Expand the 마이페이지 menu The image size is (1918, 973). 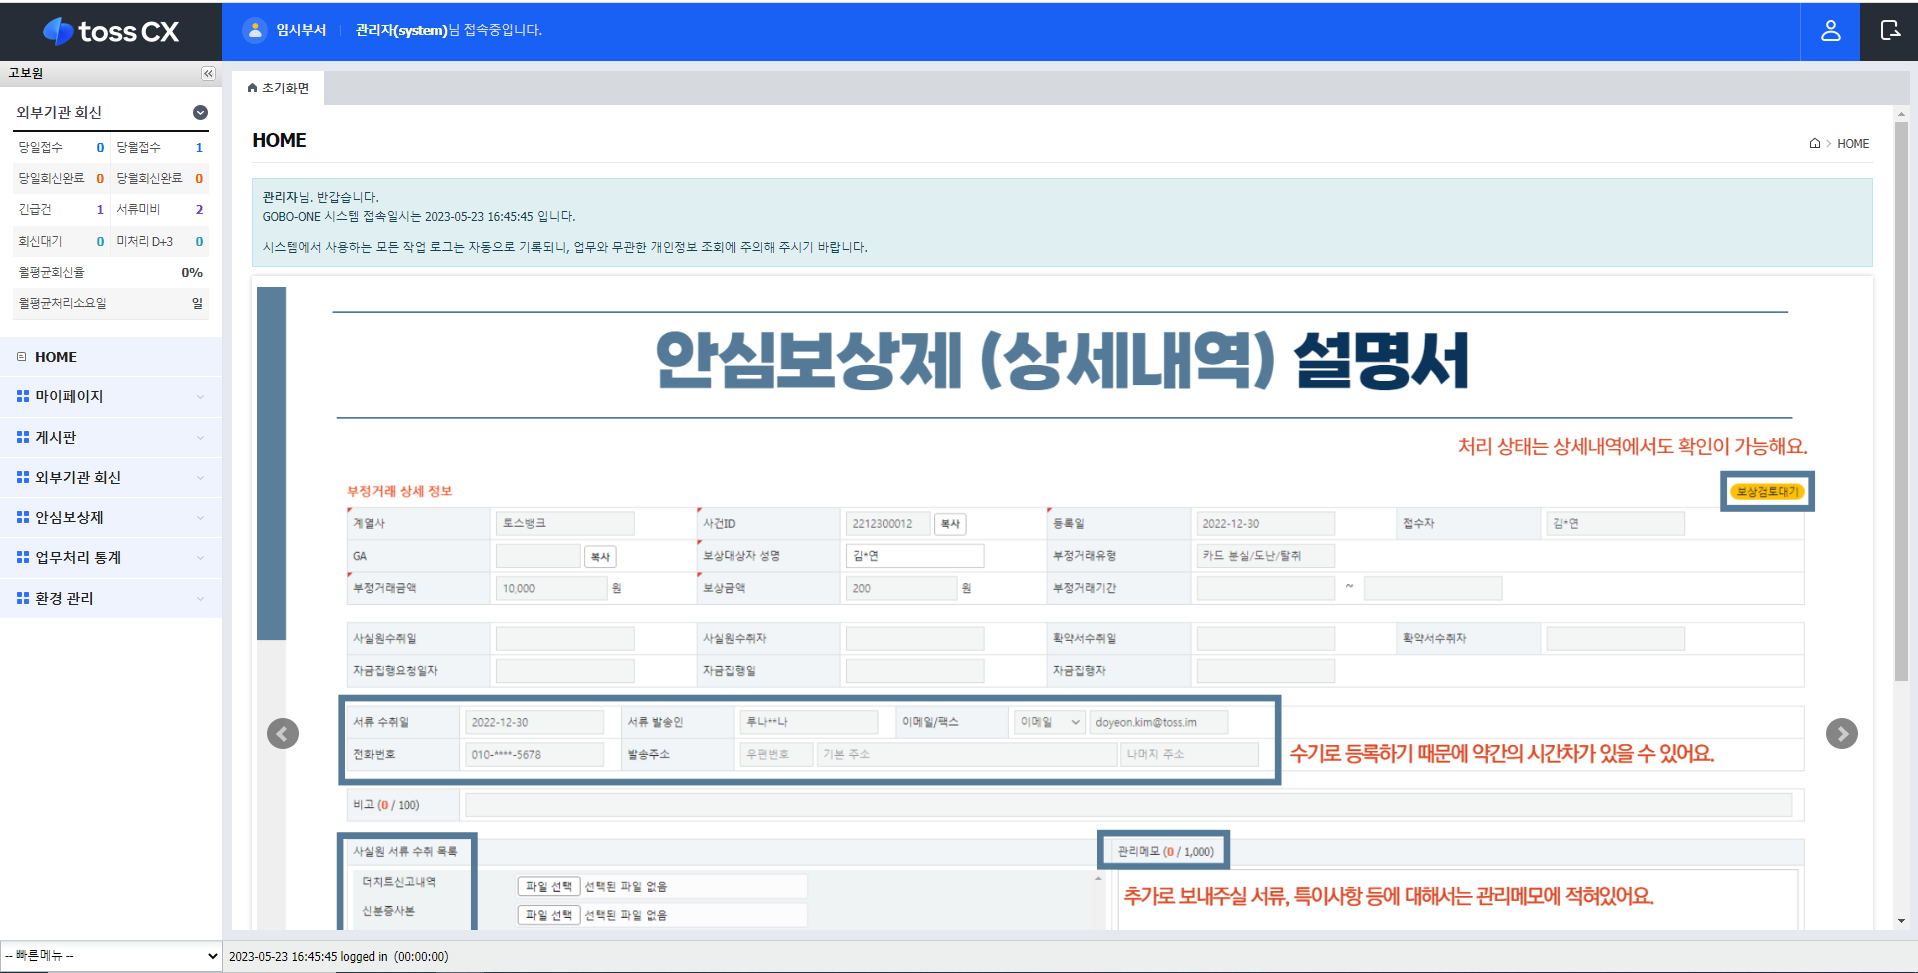click(110, 397)
